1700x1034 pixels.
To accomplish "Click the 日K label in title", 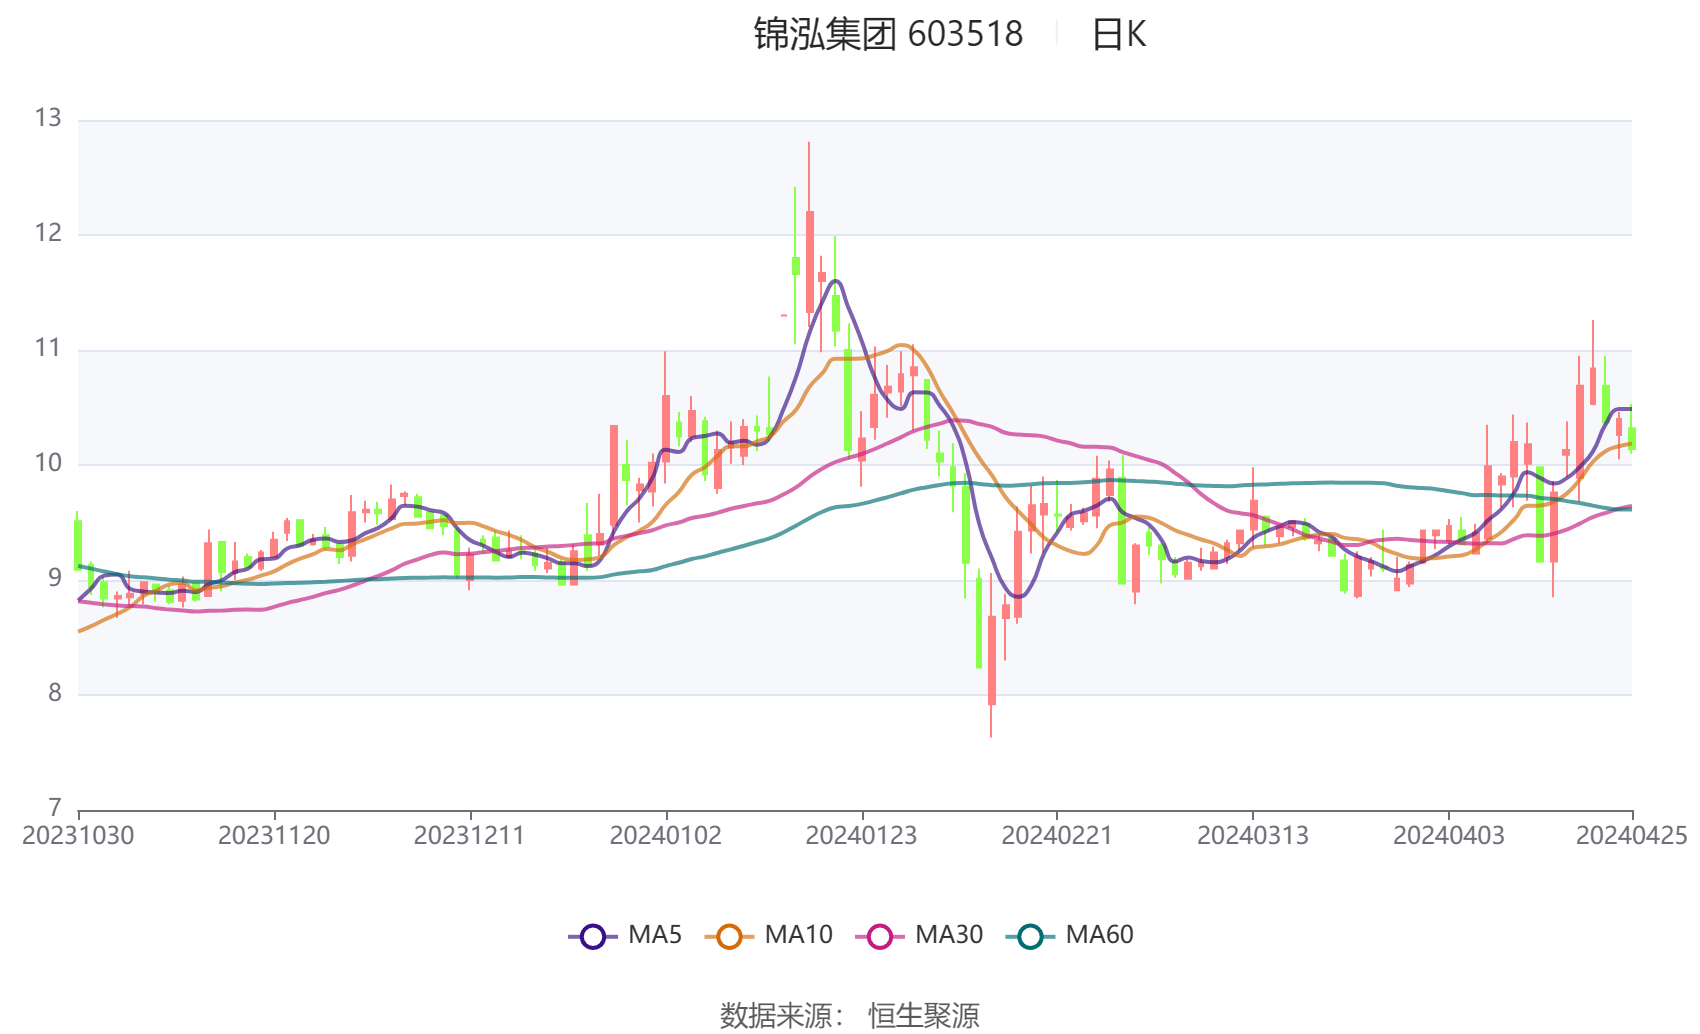I will pyautogui.click(x=1118, y=35).
